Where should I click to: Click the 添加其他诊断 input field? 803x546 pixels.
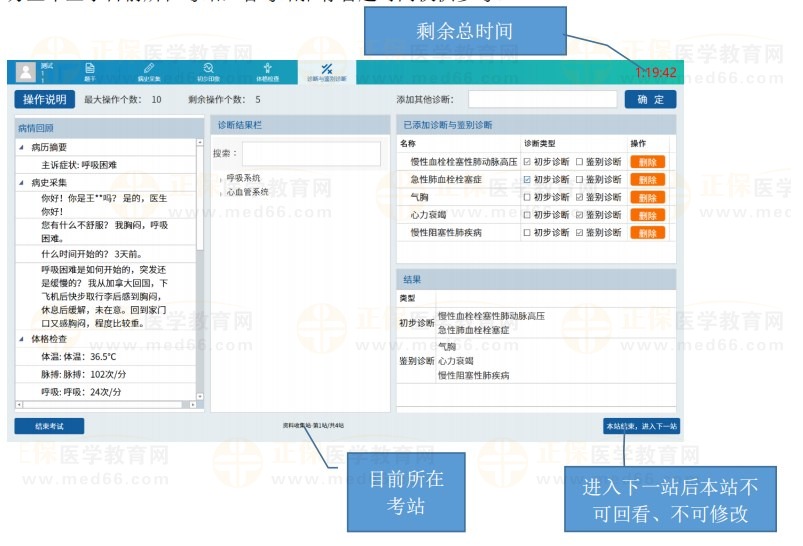point(542,99)
